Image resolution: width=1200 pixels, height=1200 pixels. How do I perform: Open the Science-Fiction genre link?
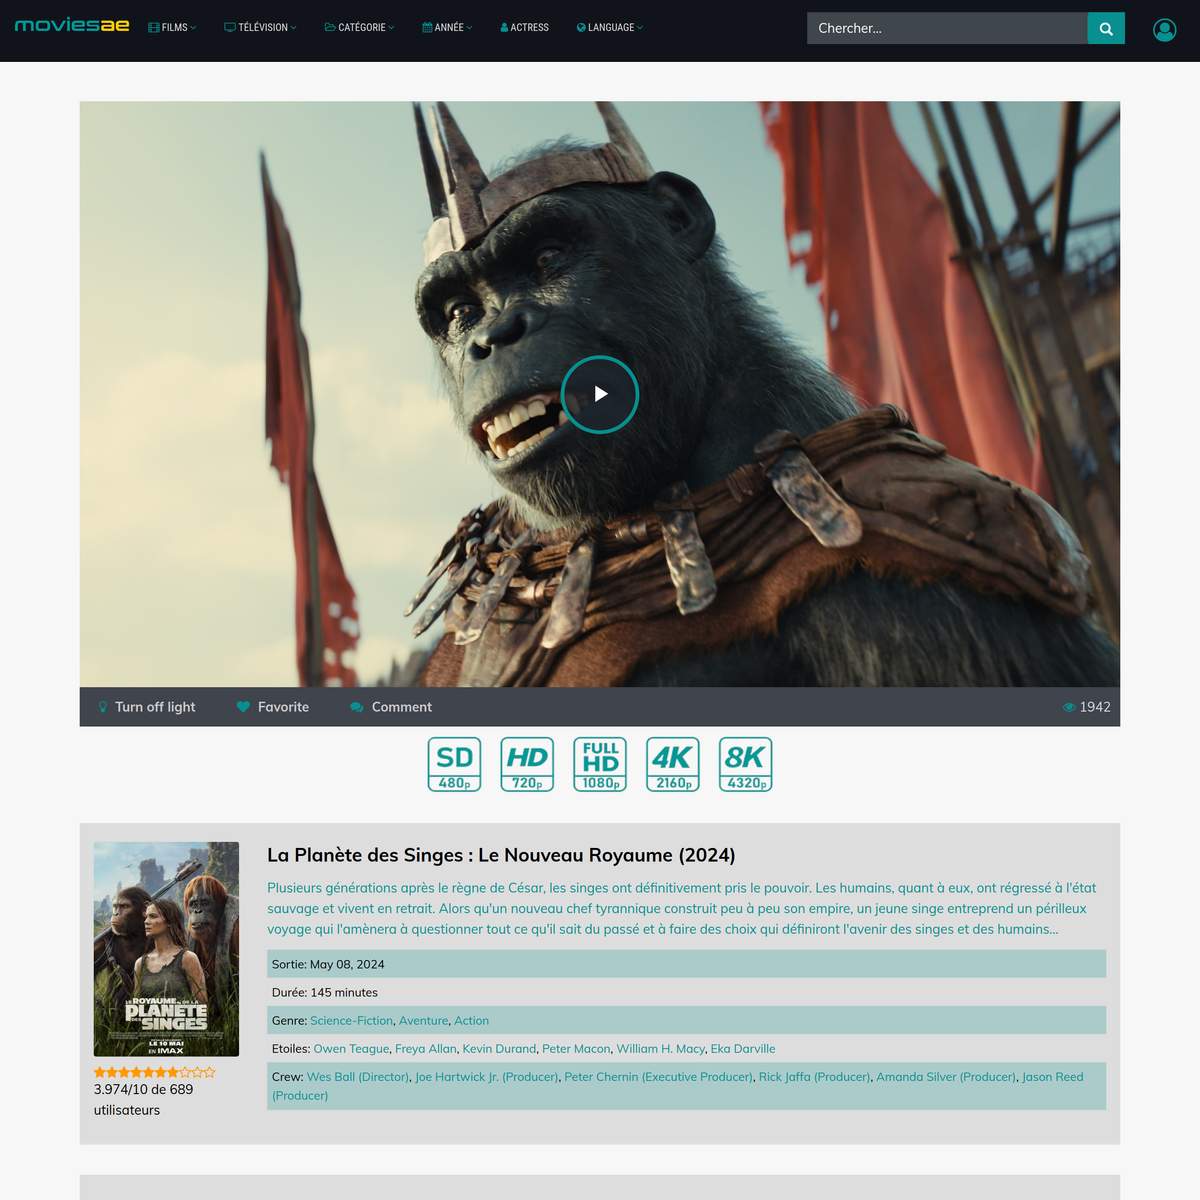[351, 1021]
